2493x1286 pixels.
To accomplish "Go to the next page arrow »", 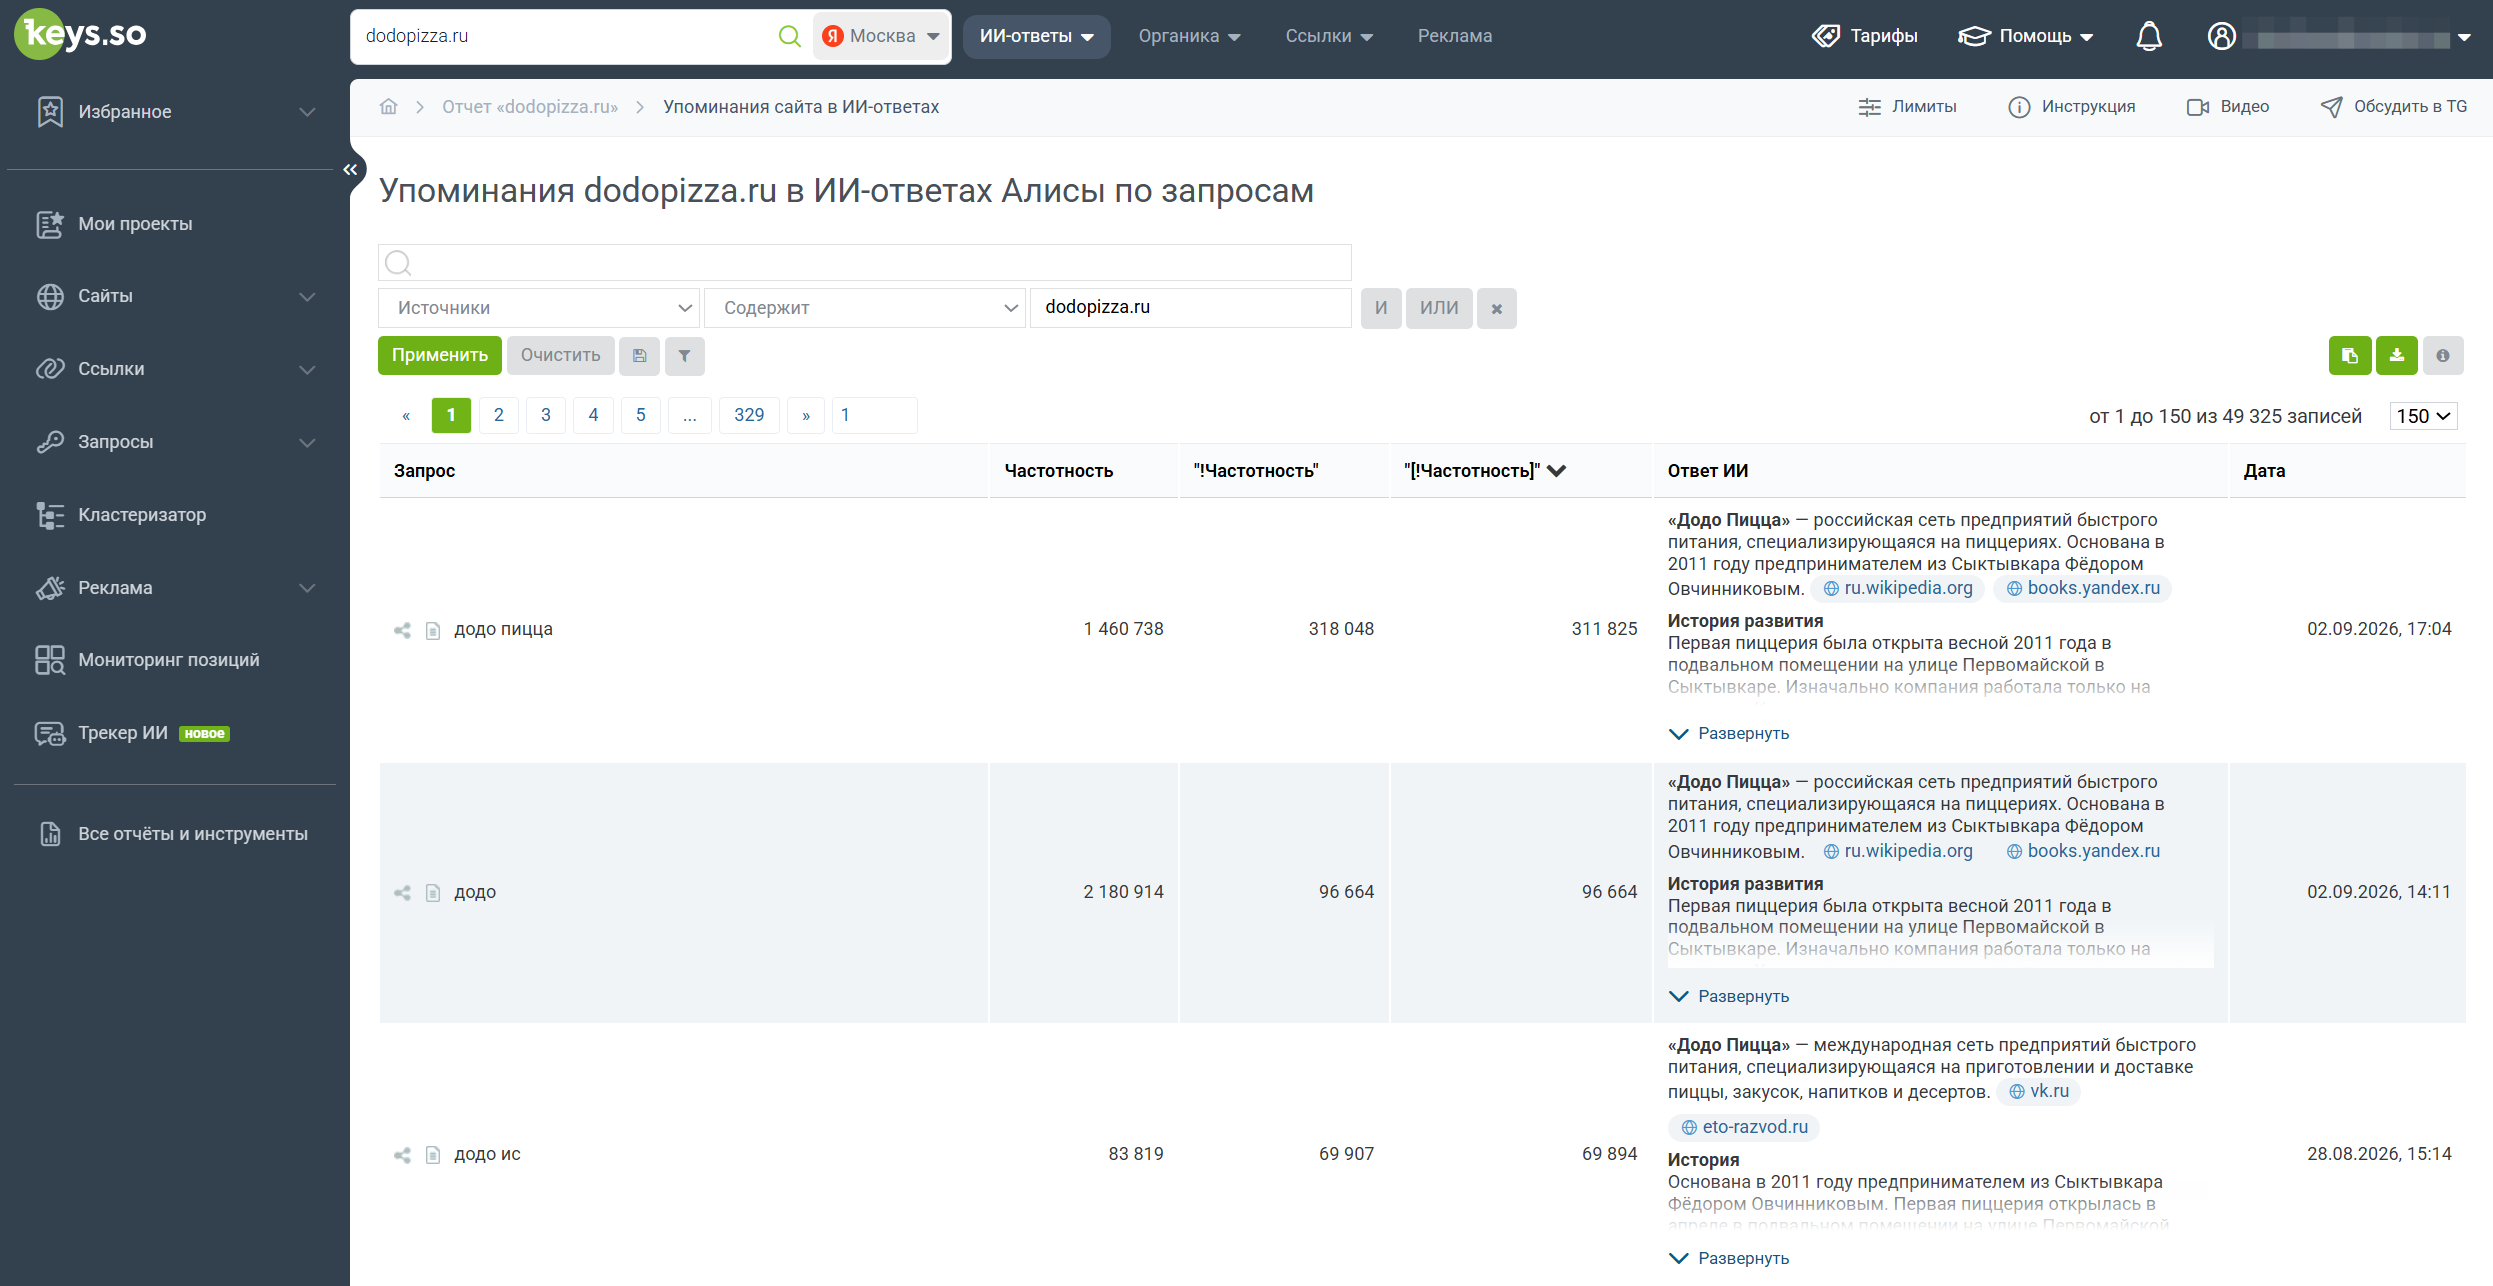I will point(806,415).
